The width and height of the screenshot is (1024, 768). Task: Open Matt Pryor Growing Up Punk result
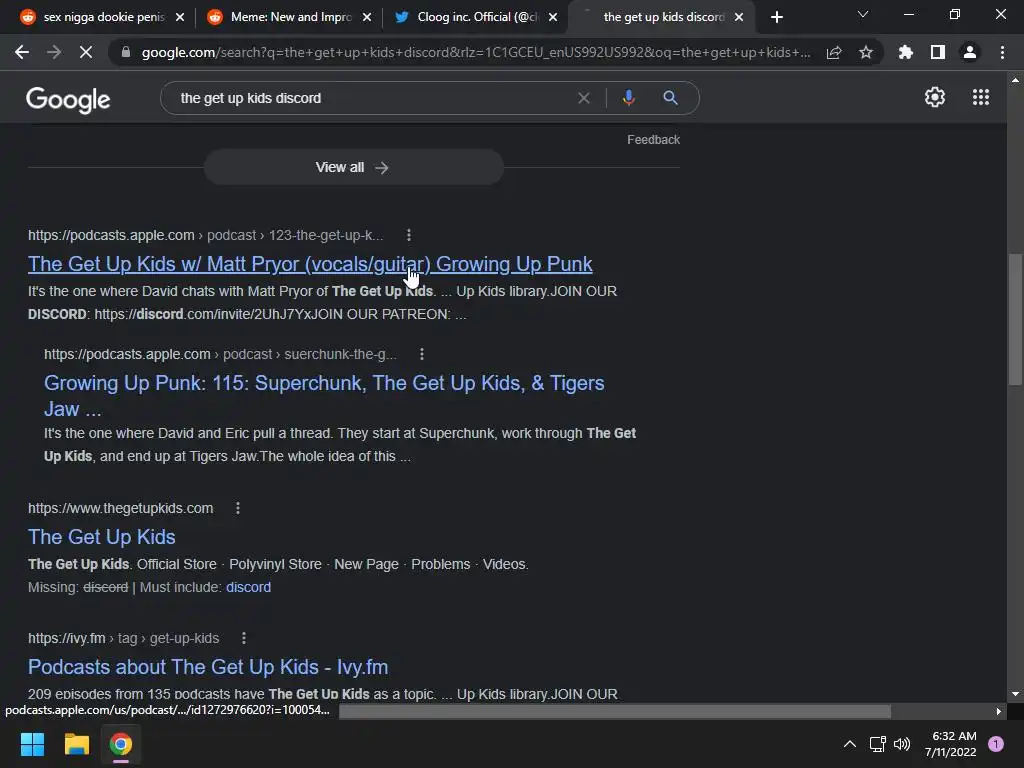coord(310,264)
